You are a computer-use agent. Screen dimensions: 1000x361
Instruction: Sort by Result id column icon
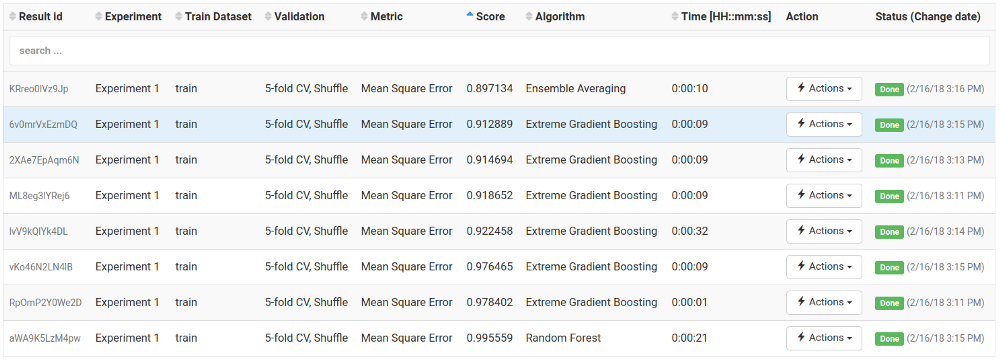point(13,17)
